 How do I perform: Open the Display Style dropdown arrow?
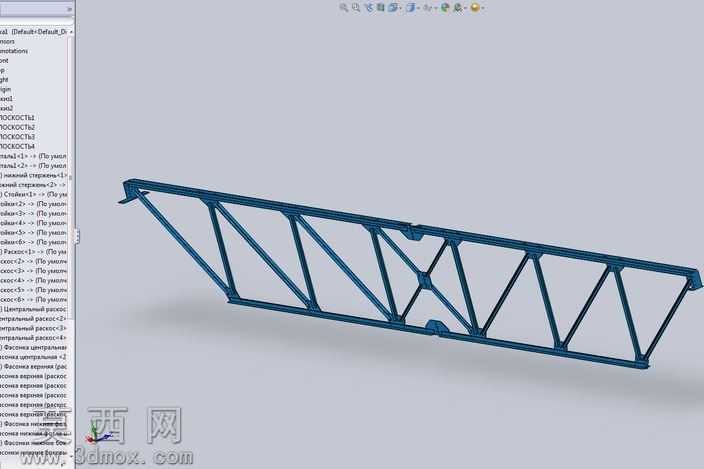point(417,8)
